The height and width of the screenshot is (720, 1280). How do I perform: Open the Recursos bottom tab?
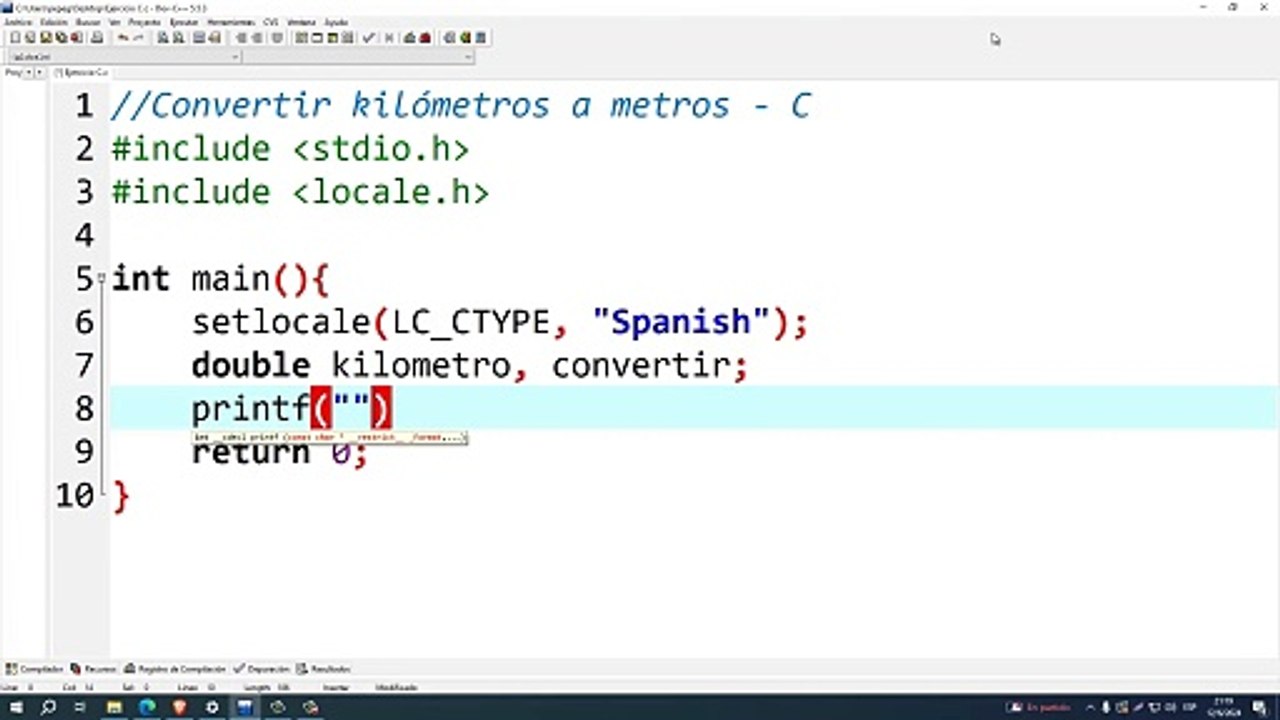[x=94, y=669]
